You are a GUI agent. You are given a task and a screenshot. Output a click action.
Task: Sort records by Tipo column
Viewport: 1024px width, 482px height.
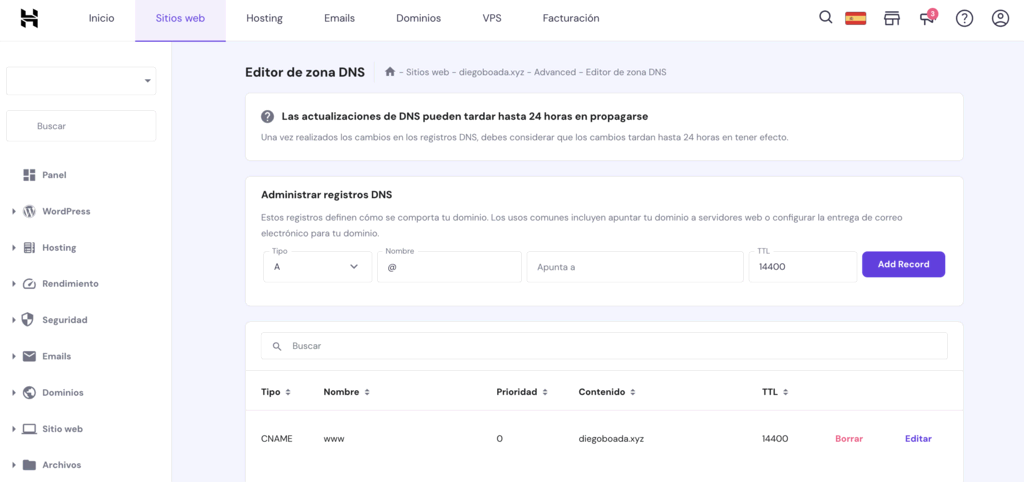[x=276, y=392]
